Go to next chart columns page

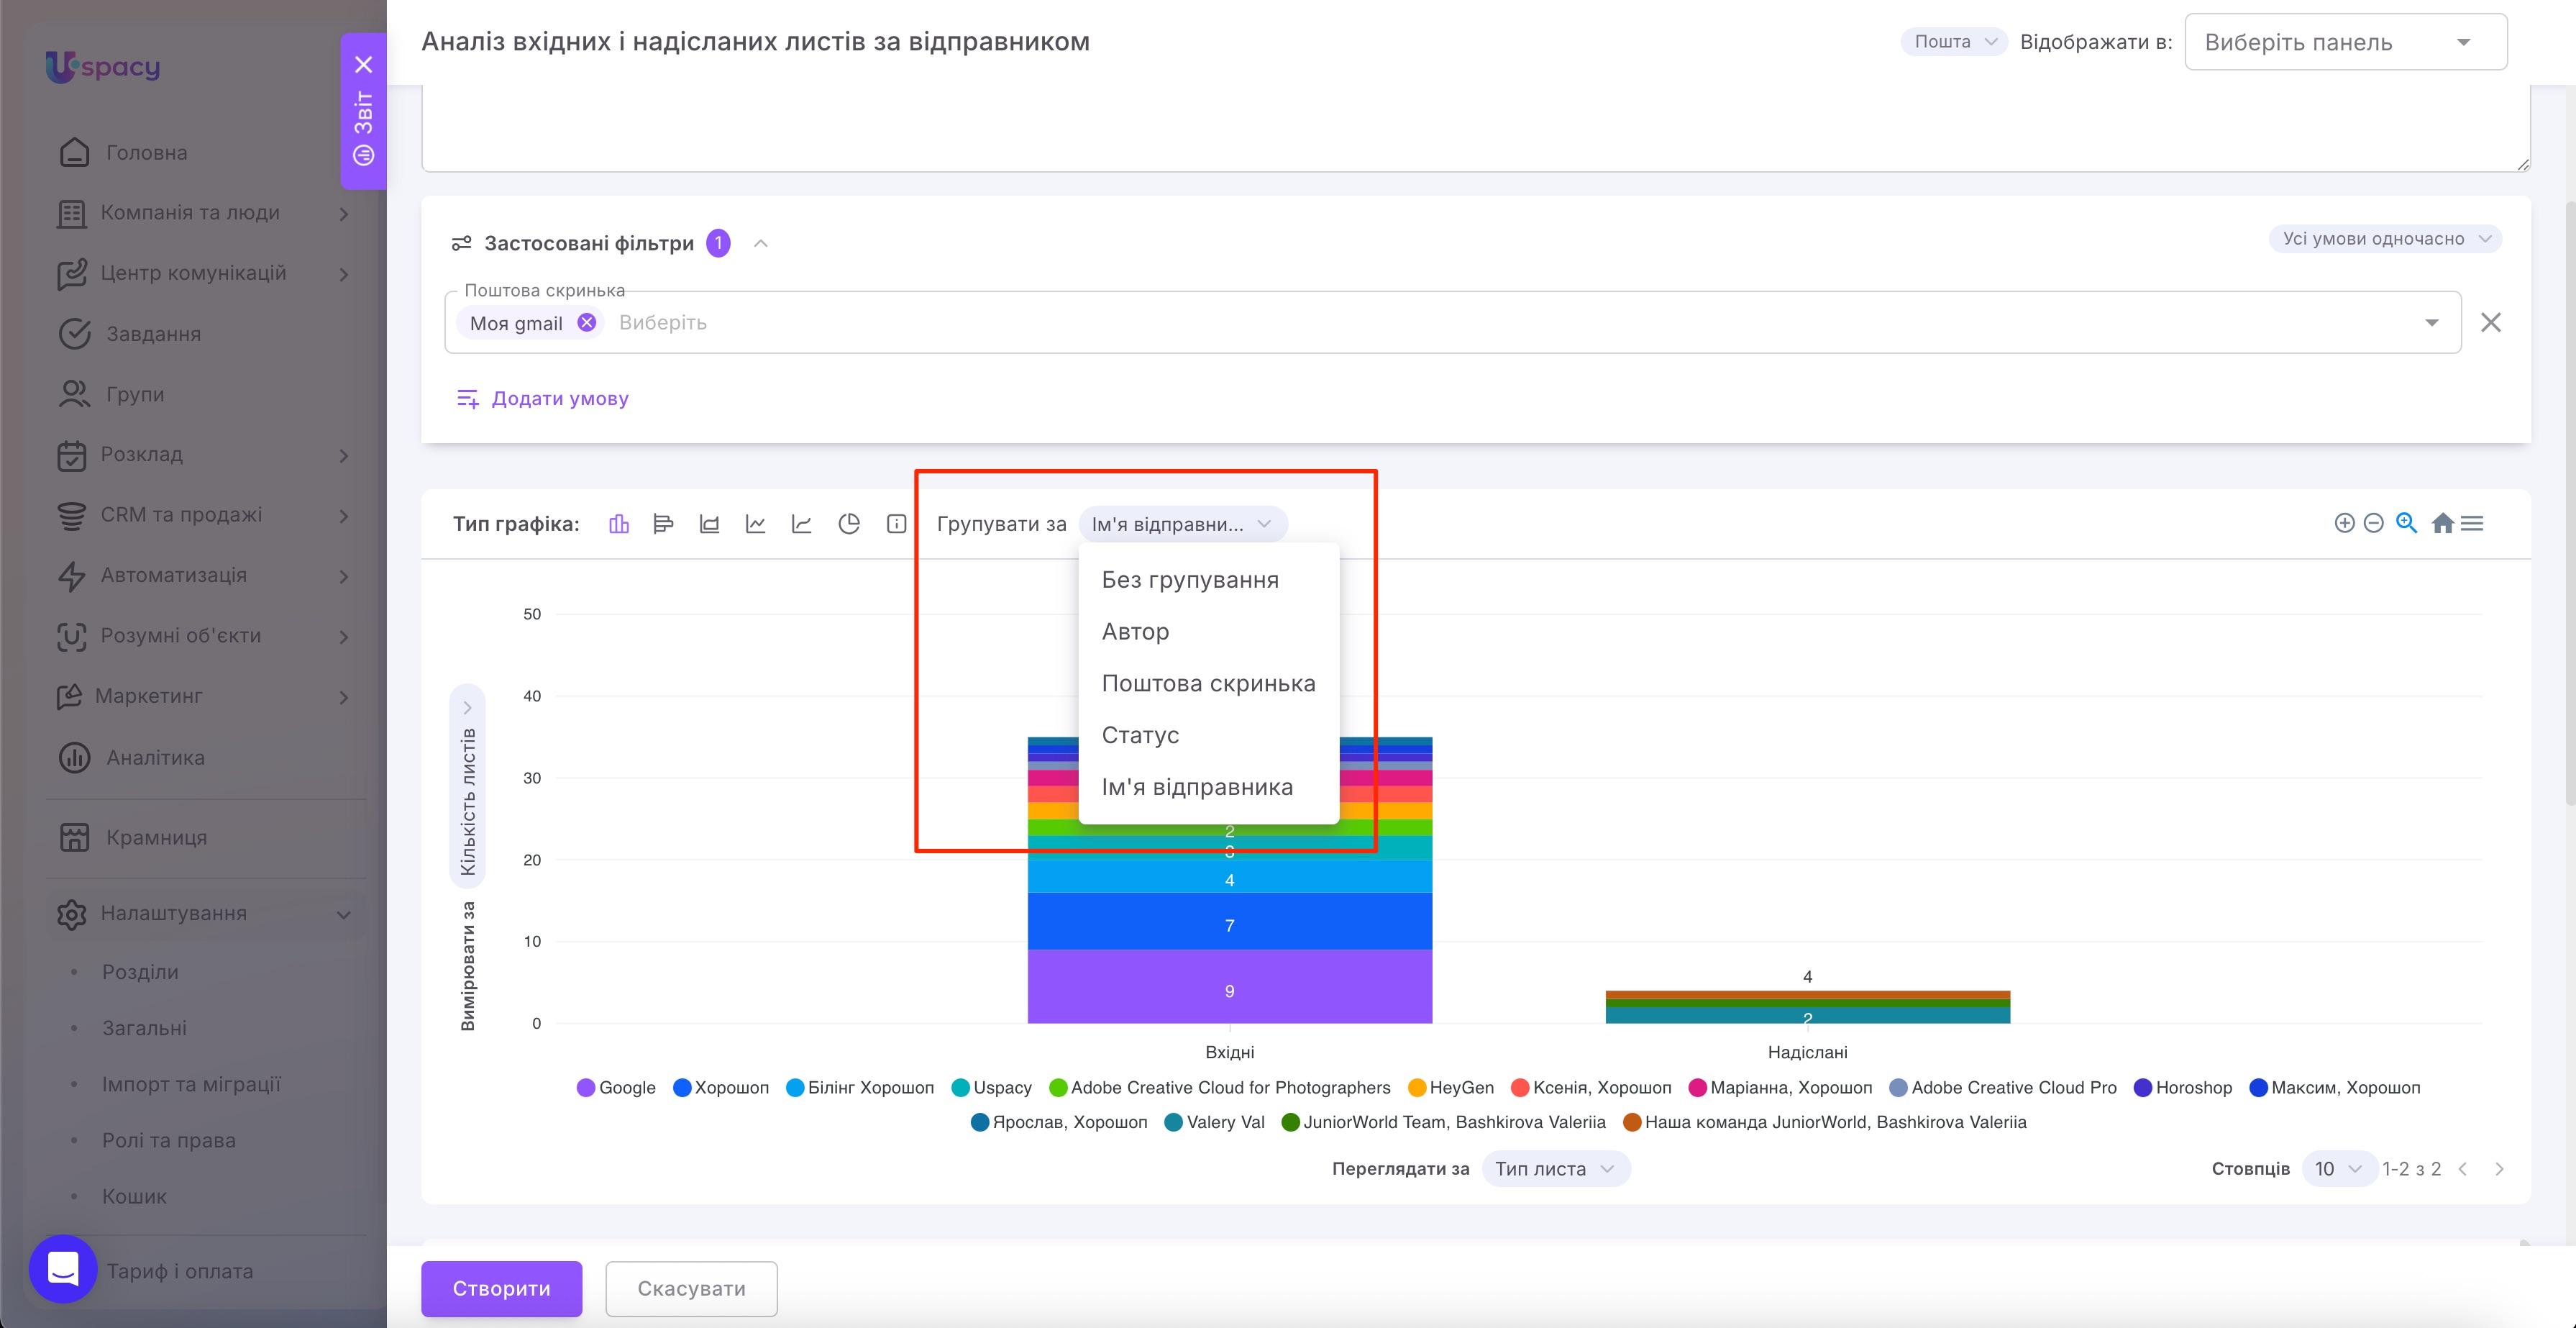click(x=2499, y=1169)
